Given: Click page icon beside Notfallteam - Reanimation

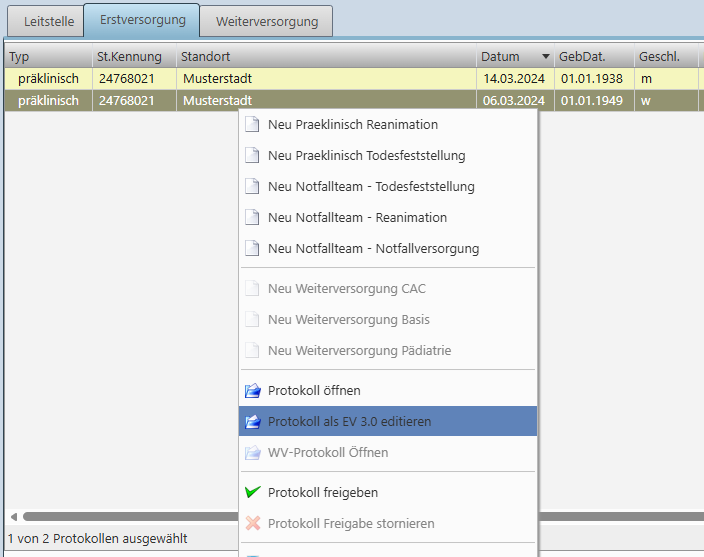Looking at the screenshot, I should tap(252, 218).
